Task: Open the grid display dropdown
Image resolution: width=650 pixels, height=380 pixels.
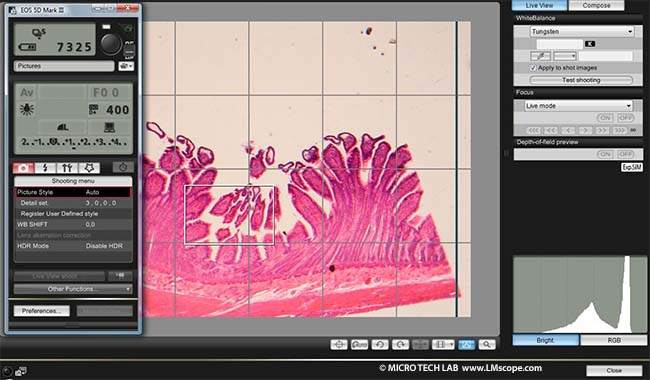Action: click(443, 344)
